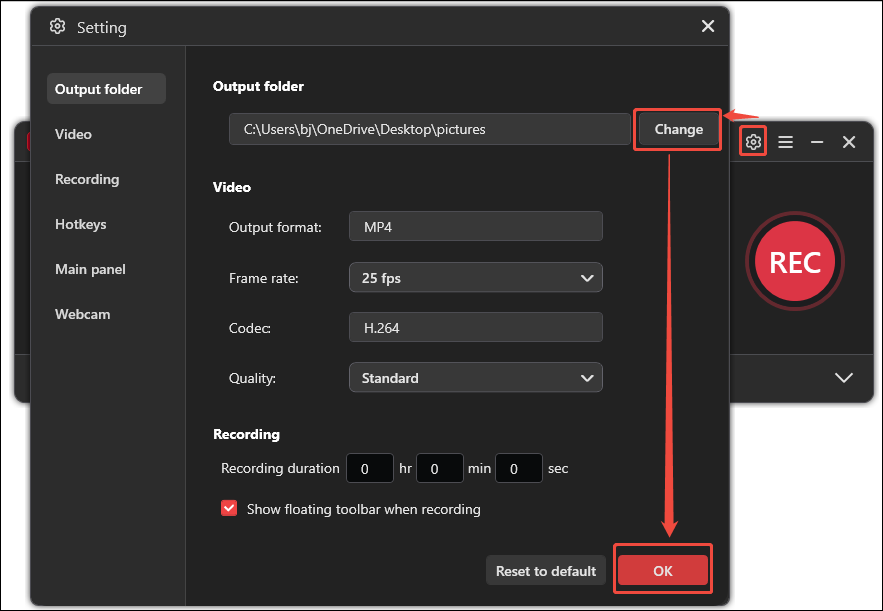Open the Main panel settings
Image resolution: width=883 pixels, height=611 pixels.
(89, 269)
